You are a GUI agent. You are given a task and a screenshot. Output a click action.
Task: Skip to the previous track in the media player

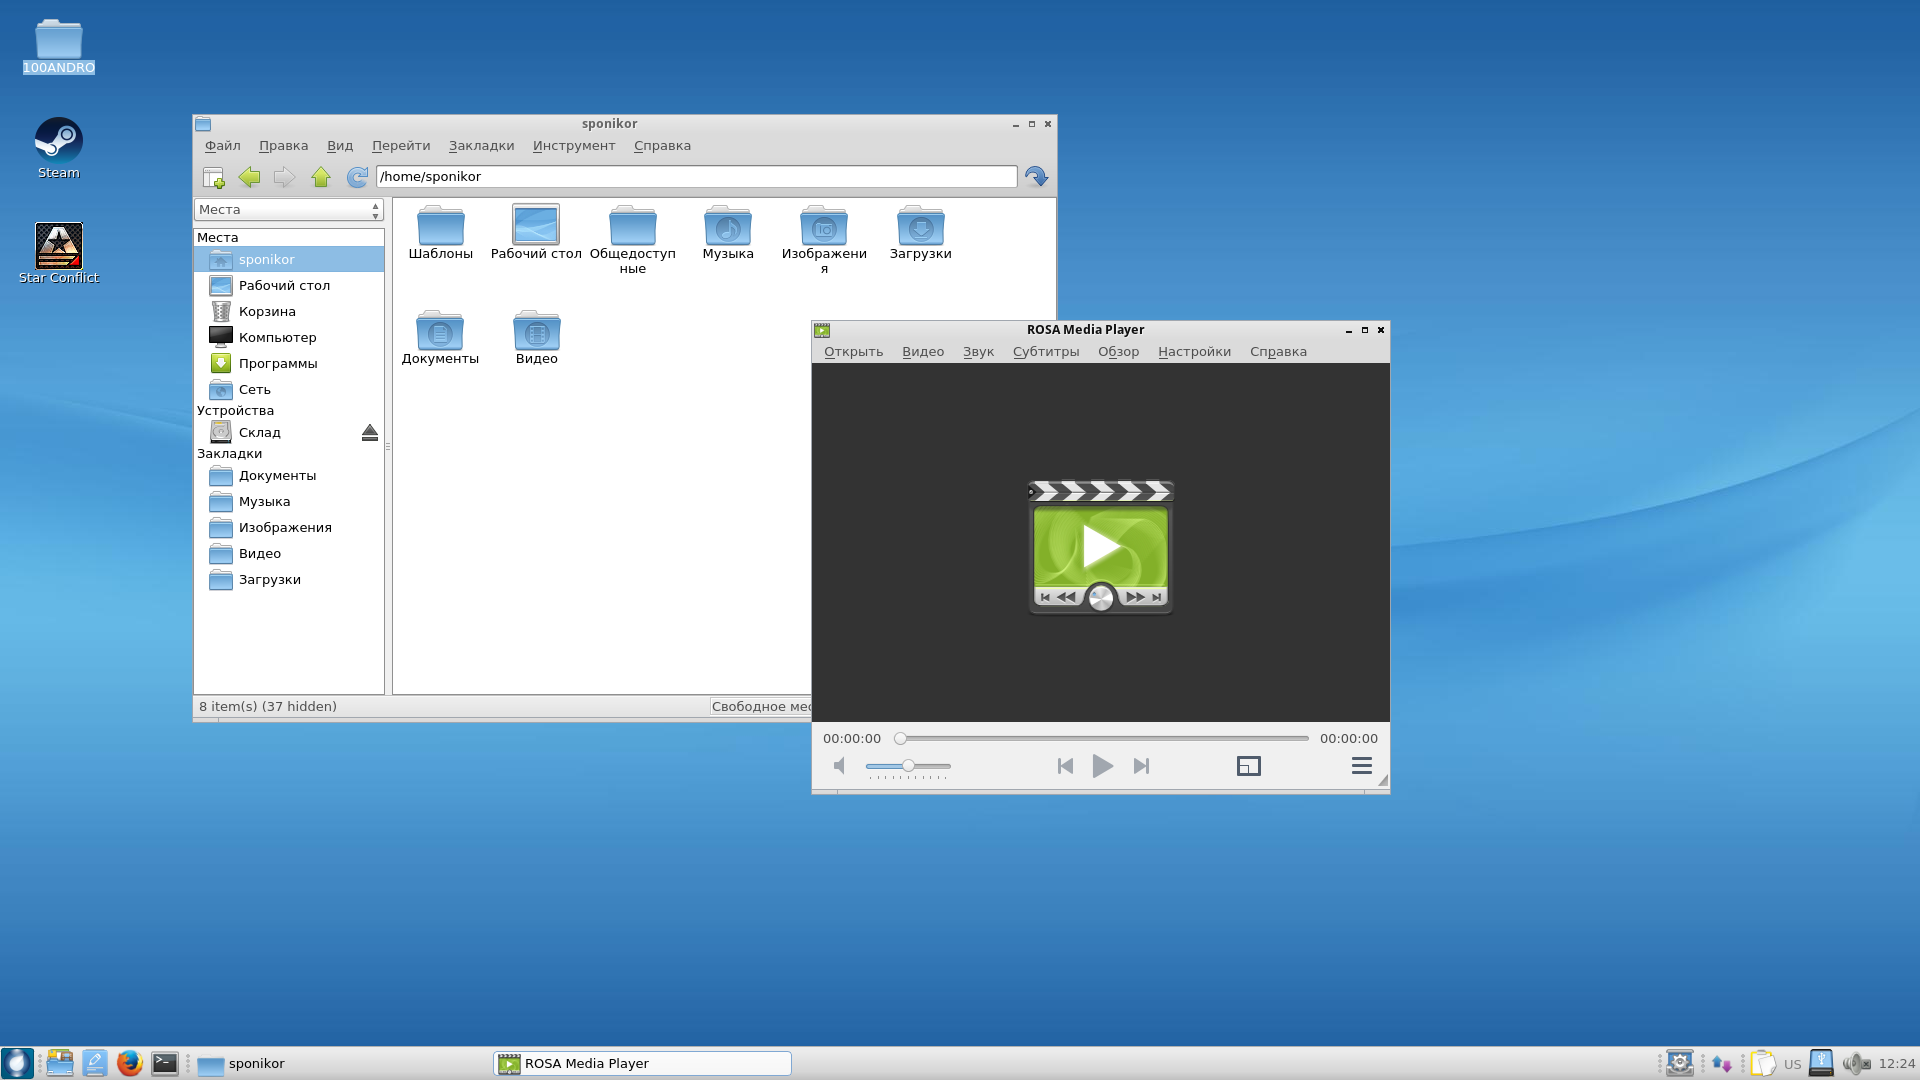click(x=1065, y=766)
